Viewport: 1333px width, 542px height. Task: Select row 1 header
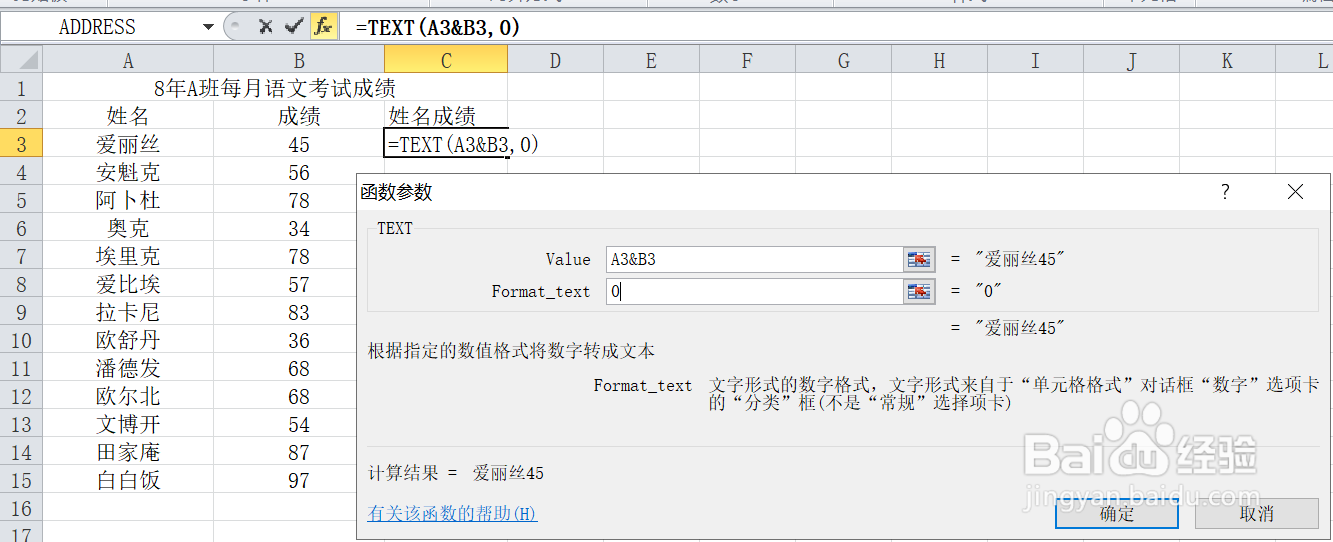point(22,88)
